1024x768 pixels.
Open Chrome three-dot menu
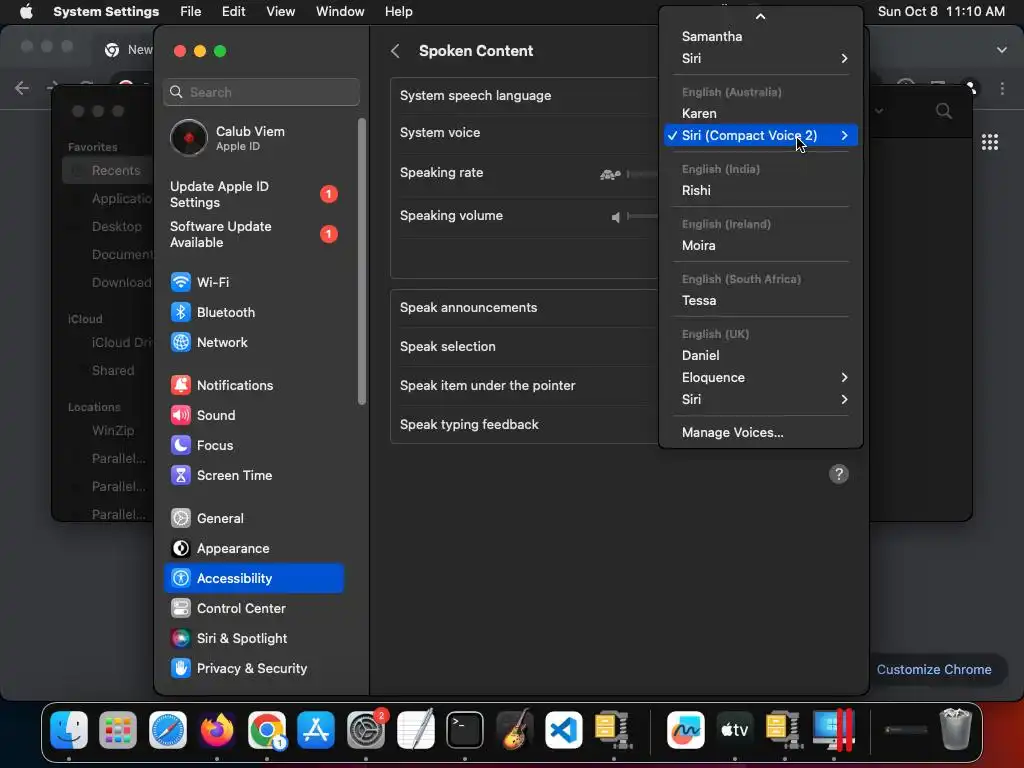(1002, 88)
